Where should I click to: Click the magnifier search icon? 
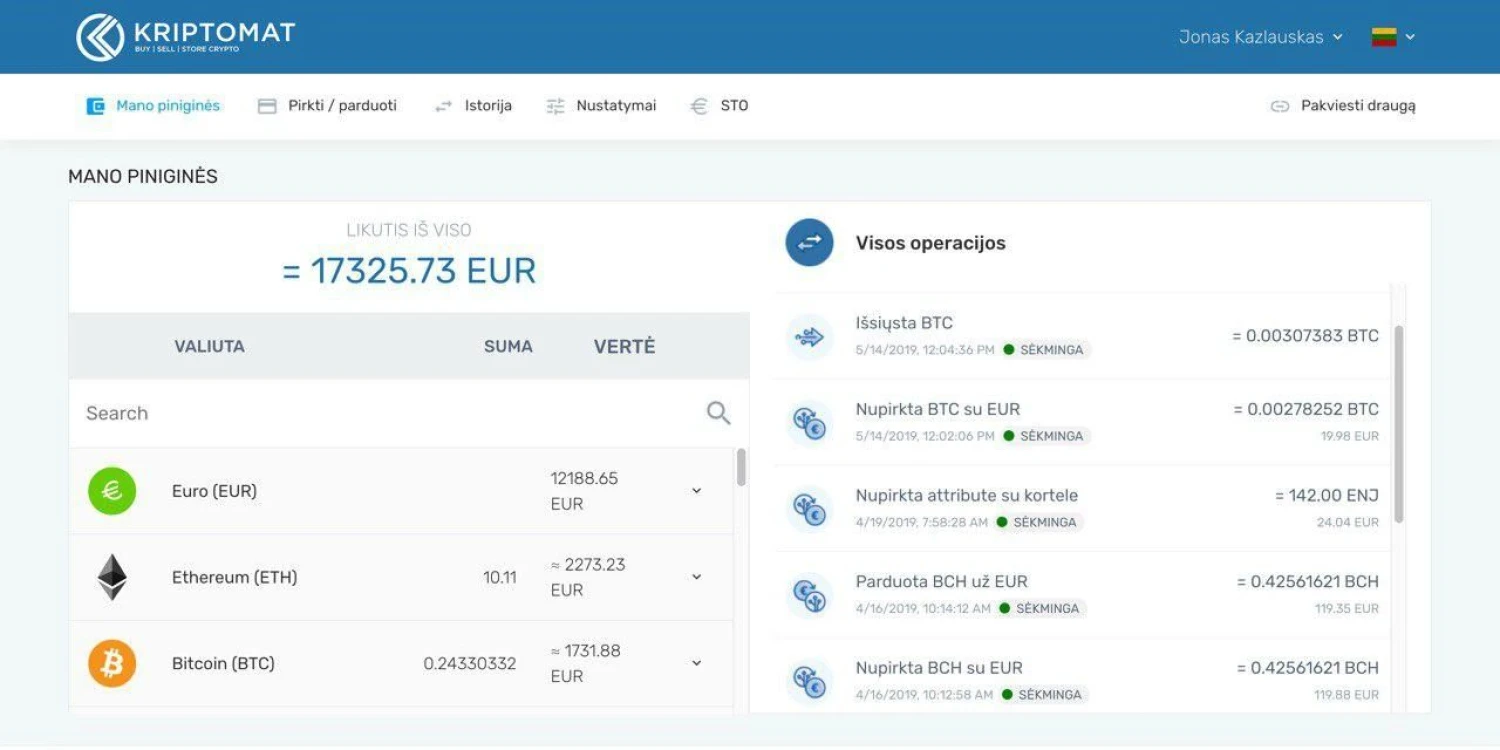(718, 413)
